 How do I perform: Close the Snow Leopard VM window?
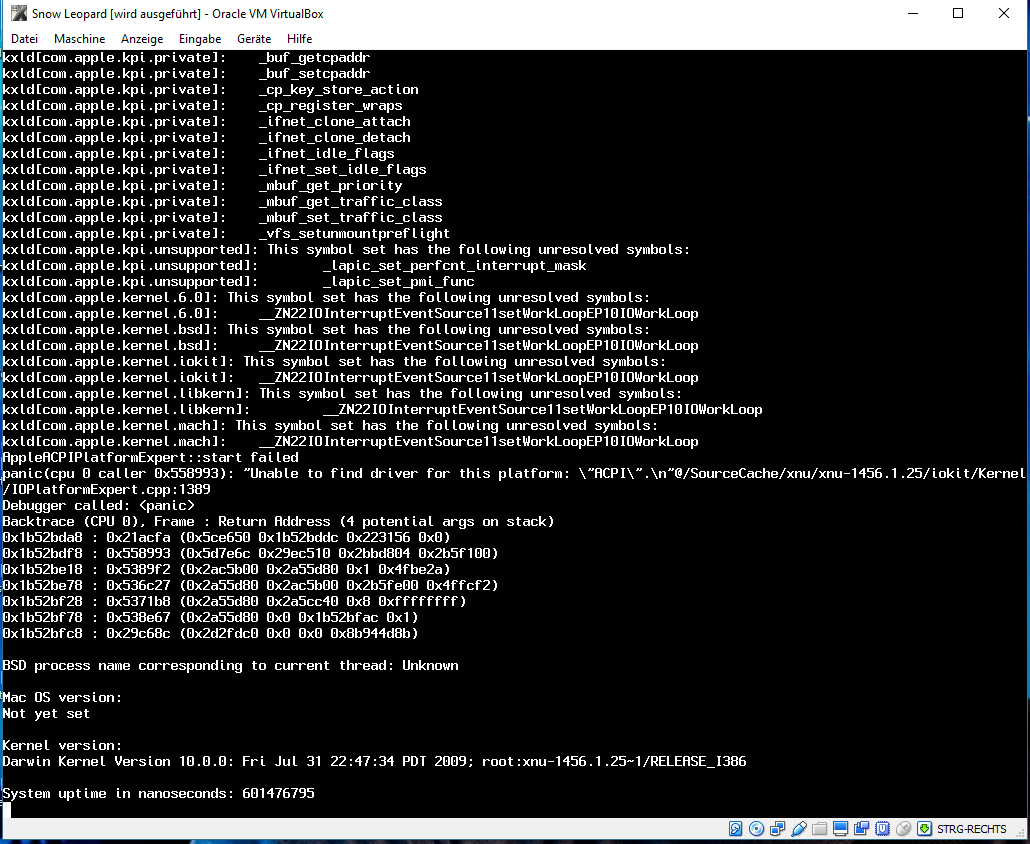click(1004, 13)
